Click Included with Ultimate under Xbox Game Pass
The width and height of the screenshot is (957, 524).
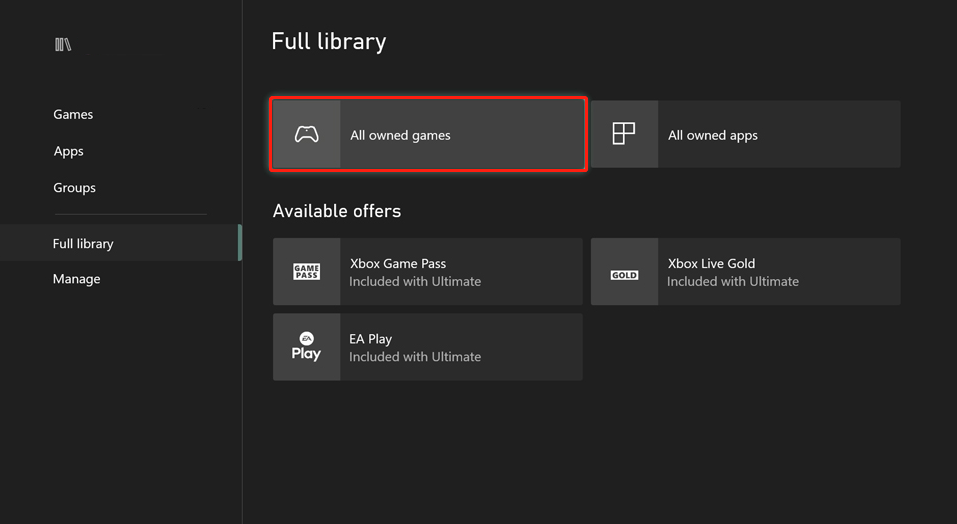tap(415, 282)
